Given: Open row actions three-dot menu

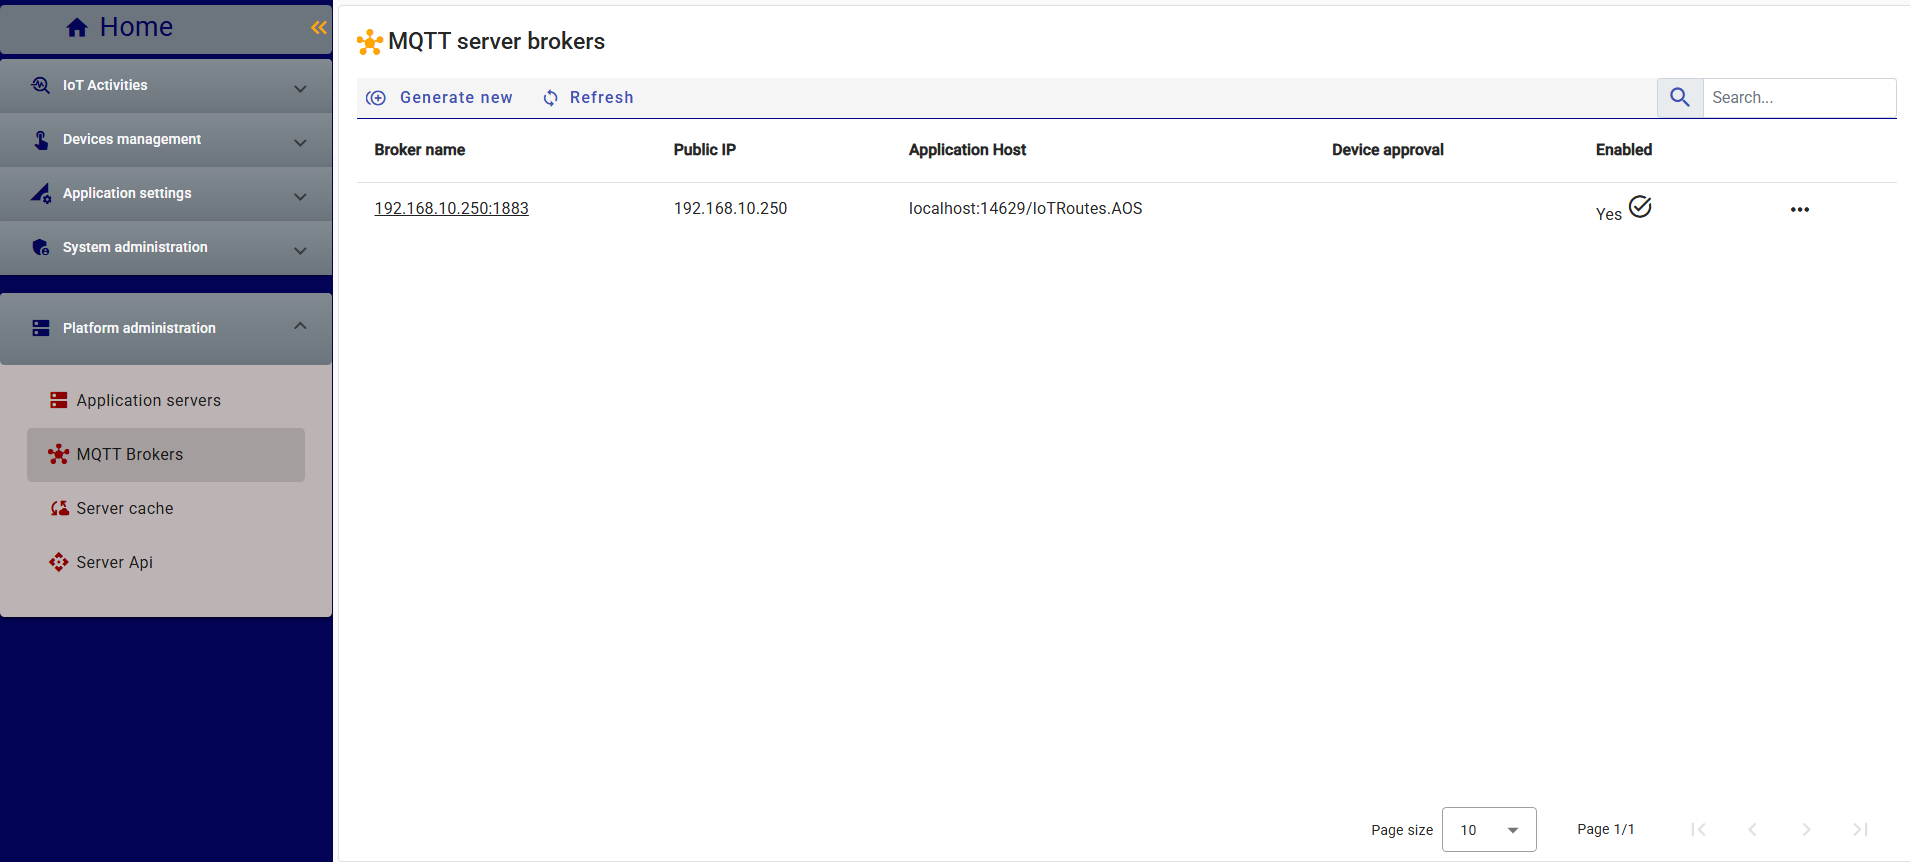Looking at the screenshot, I should (1799, 210).
